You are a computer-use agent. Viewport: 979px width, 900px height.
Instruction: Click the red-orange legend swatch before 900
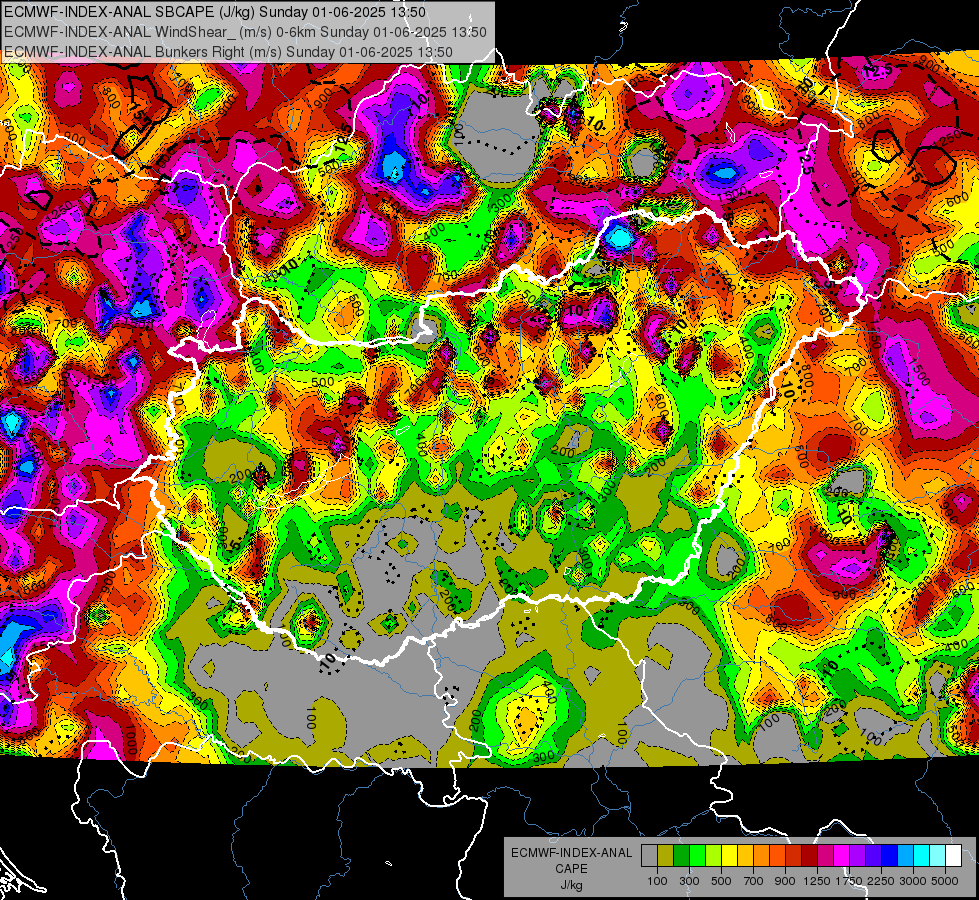[777, 856]
